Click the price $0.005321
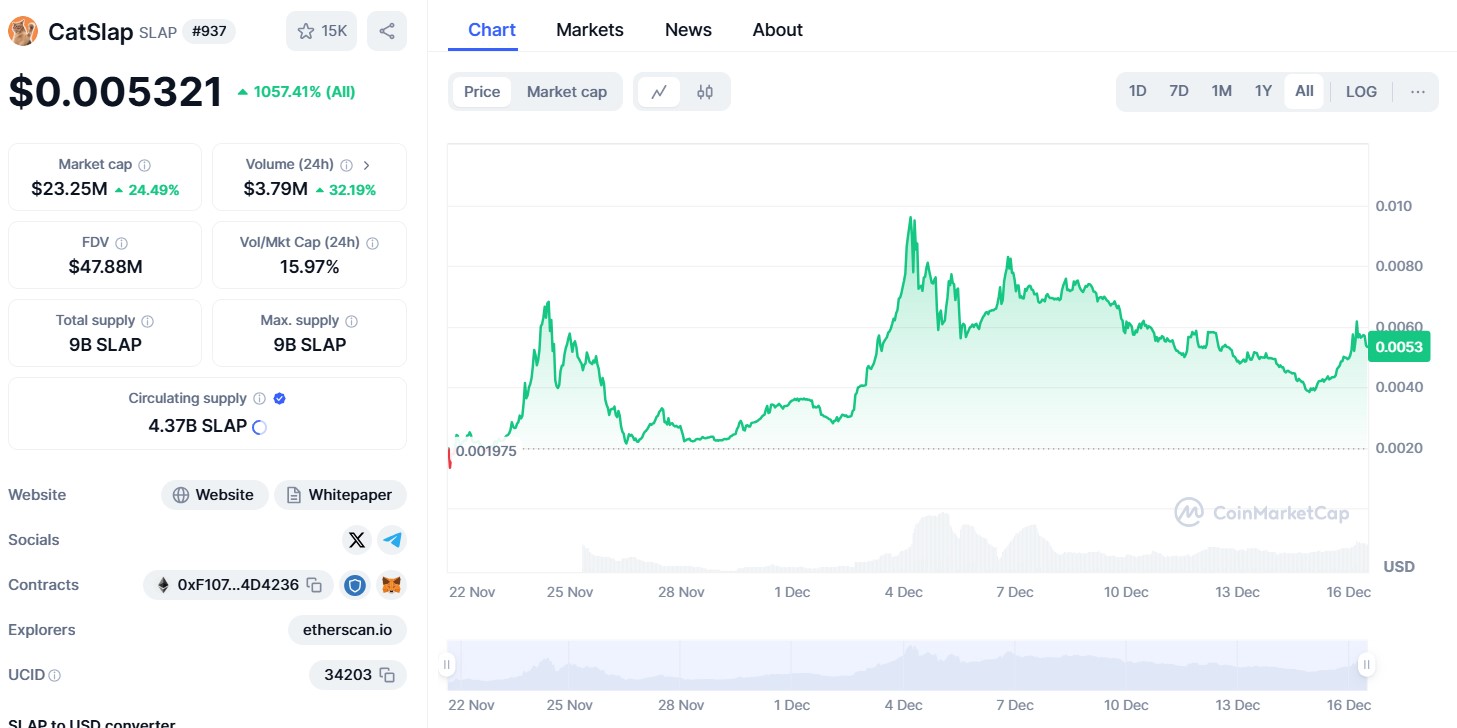This screenshot has width=1457, height=728. click(115, 92)
